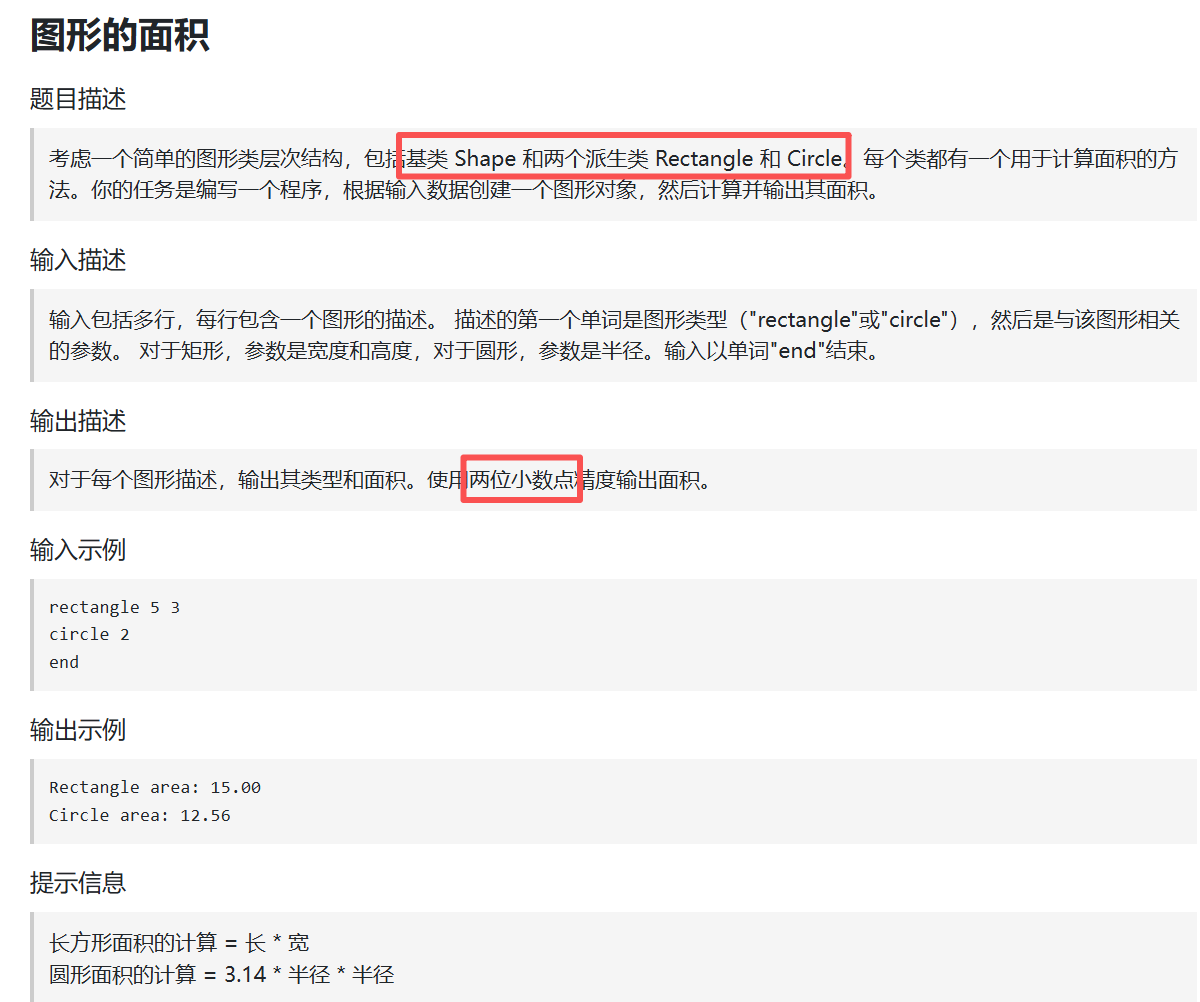Click the sentence starting 对于每个图形描述
This screenshot has width=1200, height=1002.
click(233, 480)
